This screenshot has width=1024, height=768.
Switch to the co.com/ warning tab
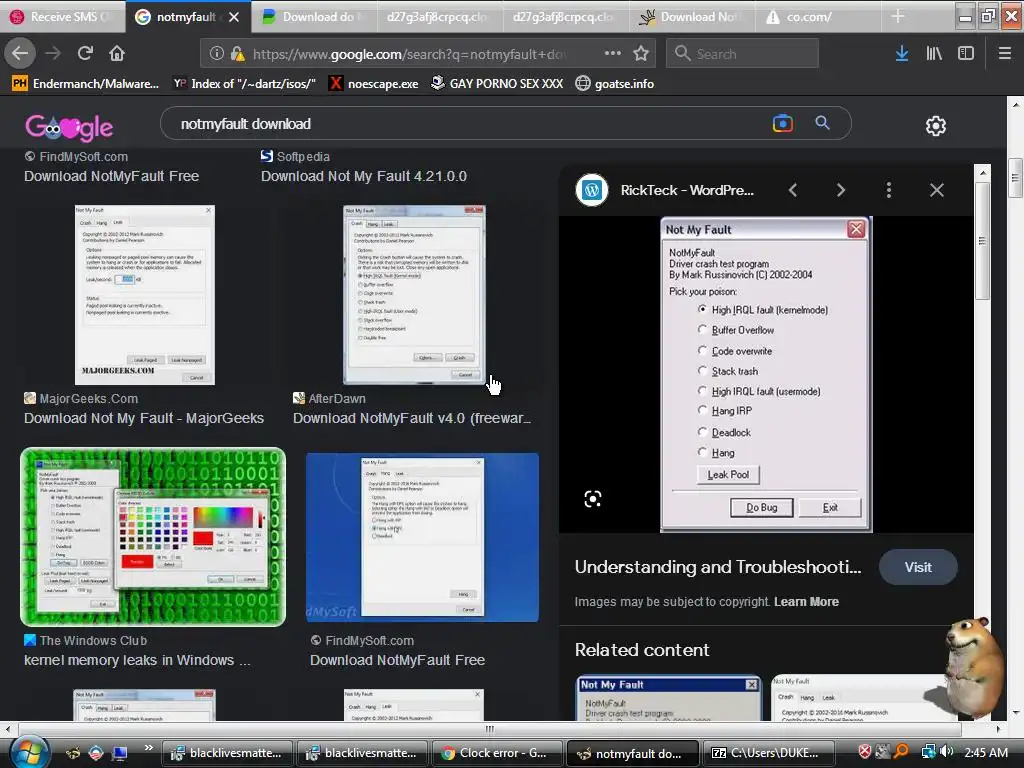click(818, 17)
